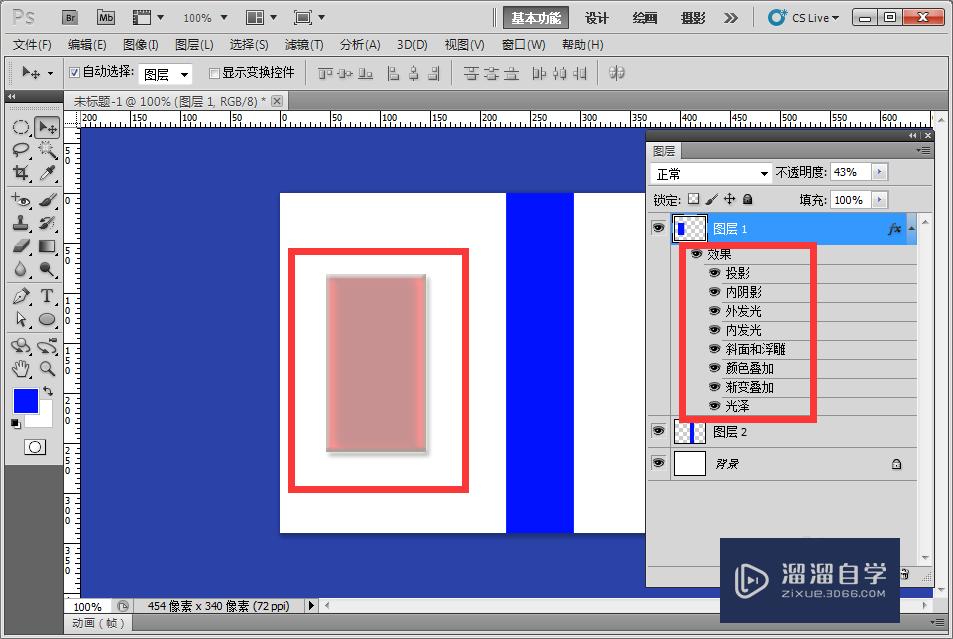The height and width of the screenshot is (639, 953).
Task: Enable the 显示变换控件 checkbox
Action: 213,74
